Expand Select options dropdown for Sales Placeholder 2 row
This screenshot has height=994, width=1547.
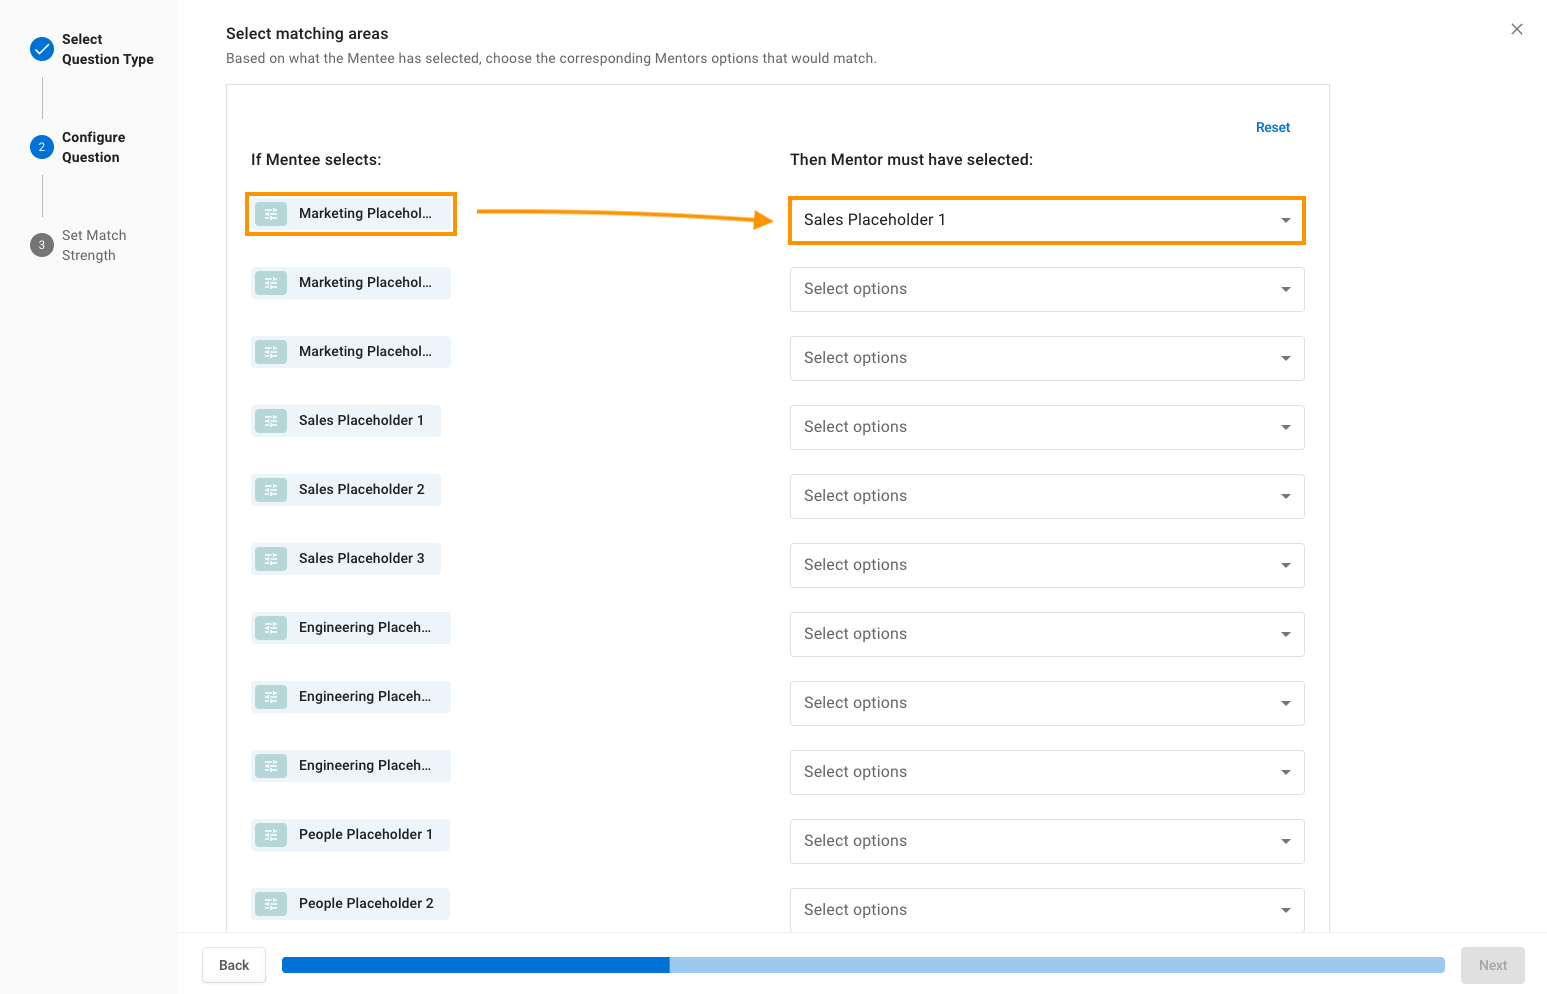coord(1046,496)
